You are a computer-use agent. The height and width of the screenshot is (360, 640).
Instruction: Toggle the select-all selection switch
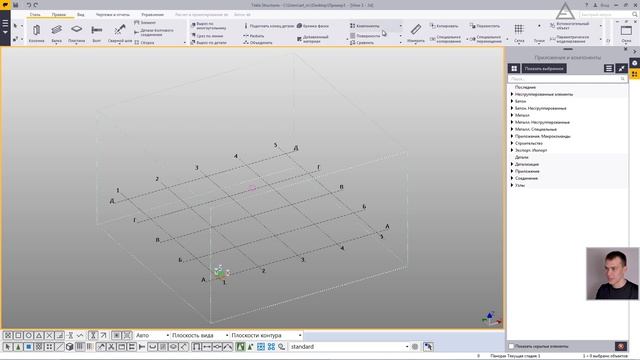pyautogui.click(x=8, y=347)
